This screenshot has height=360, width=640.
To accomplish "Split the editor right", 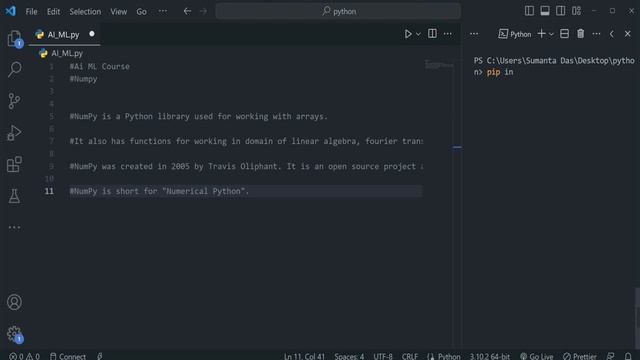I will point(432,34).
